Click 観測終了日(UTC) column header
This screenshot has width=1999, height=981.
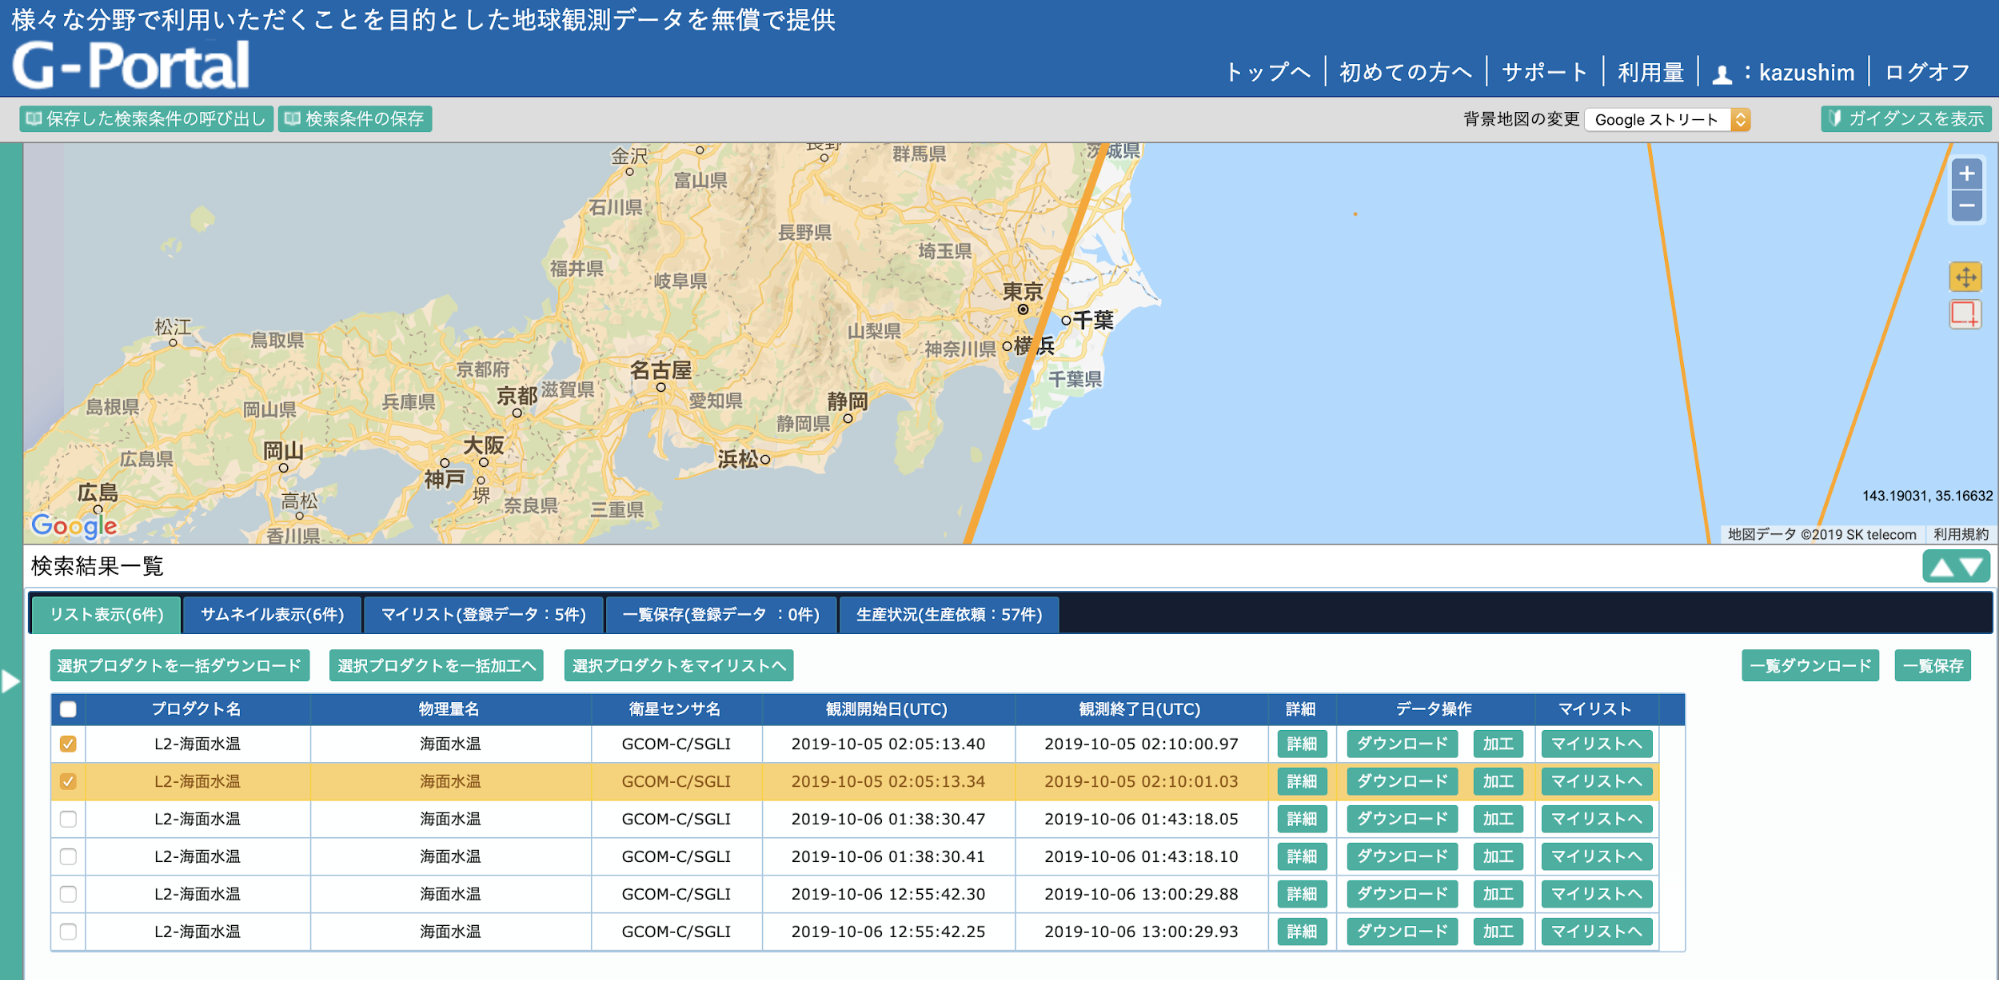point(1140,709)
